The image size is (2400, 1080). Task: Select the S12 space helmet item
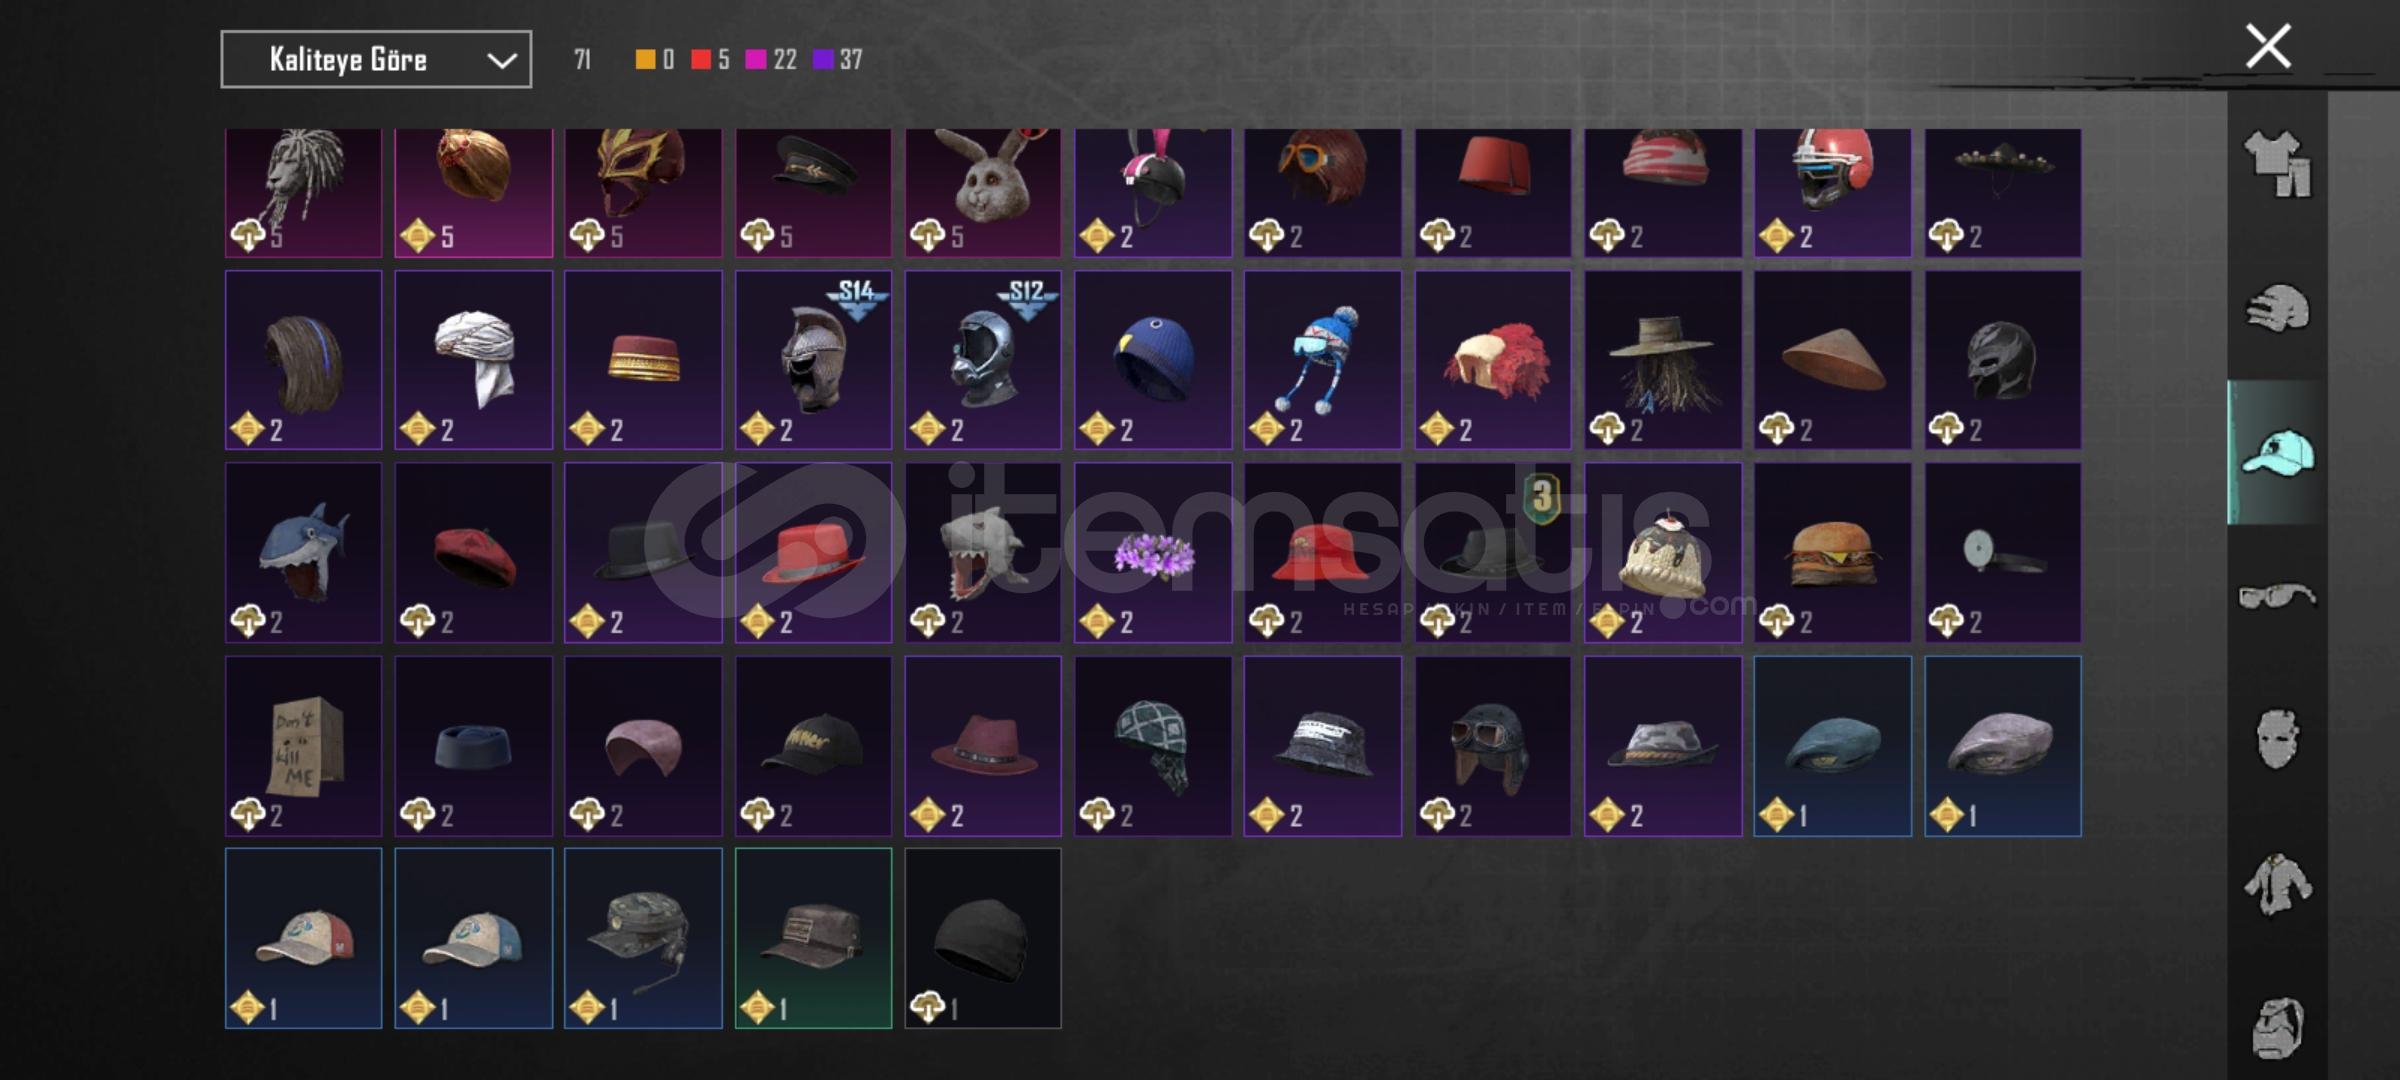[x=983, y=360]
